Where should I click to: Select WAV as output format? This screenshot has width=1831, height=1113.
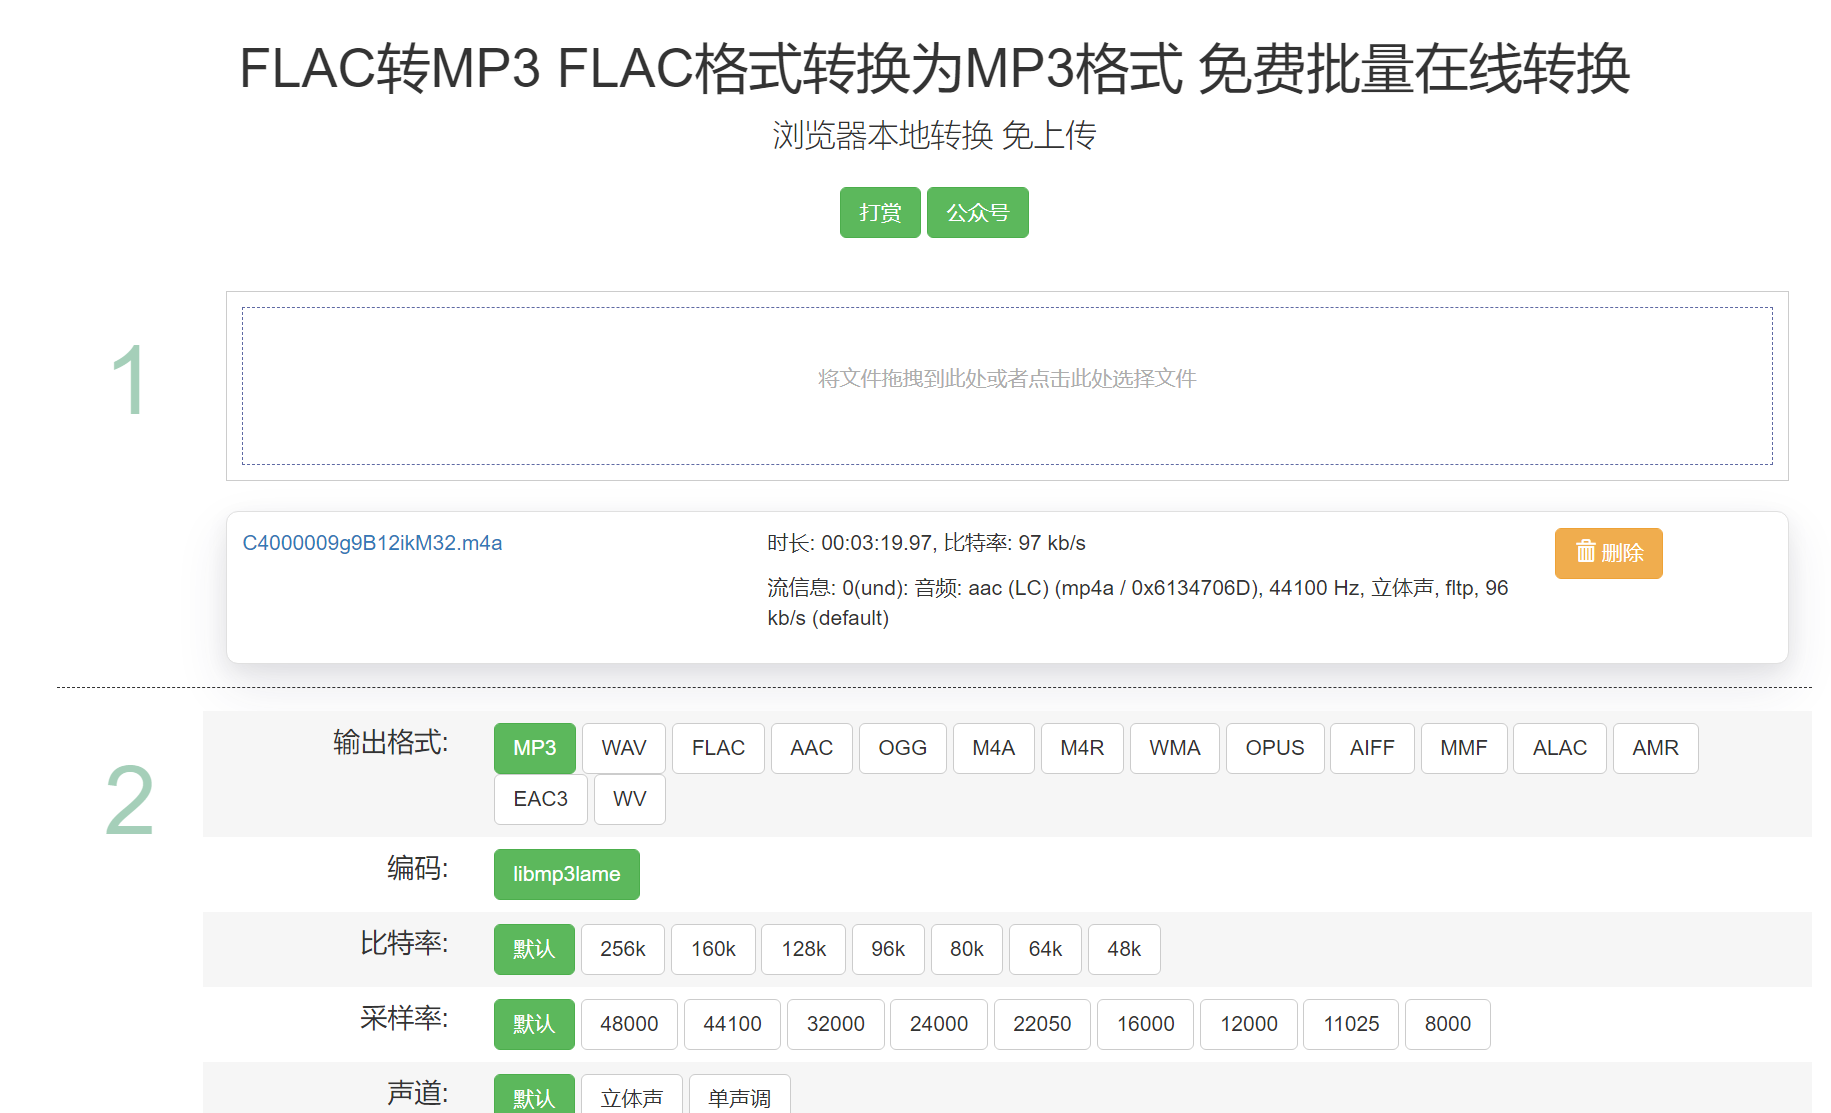(623, 747)
